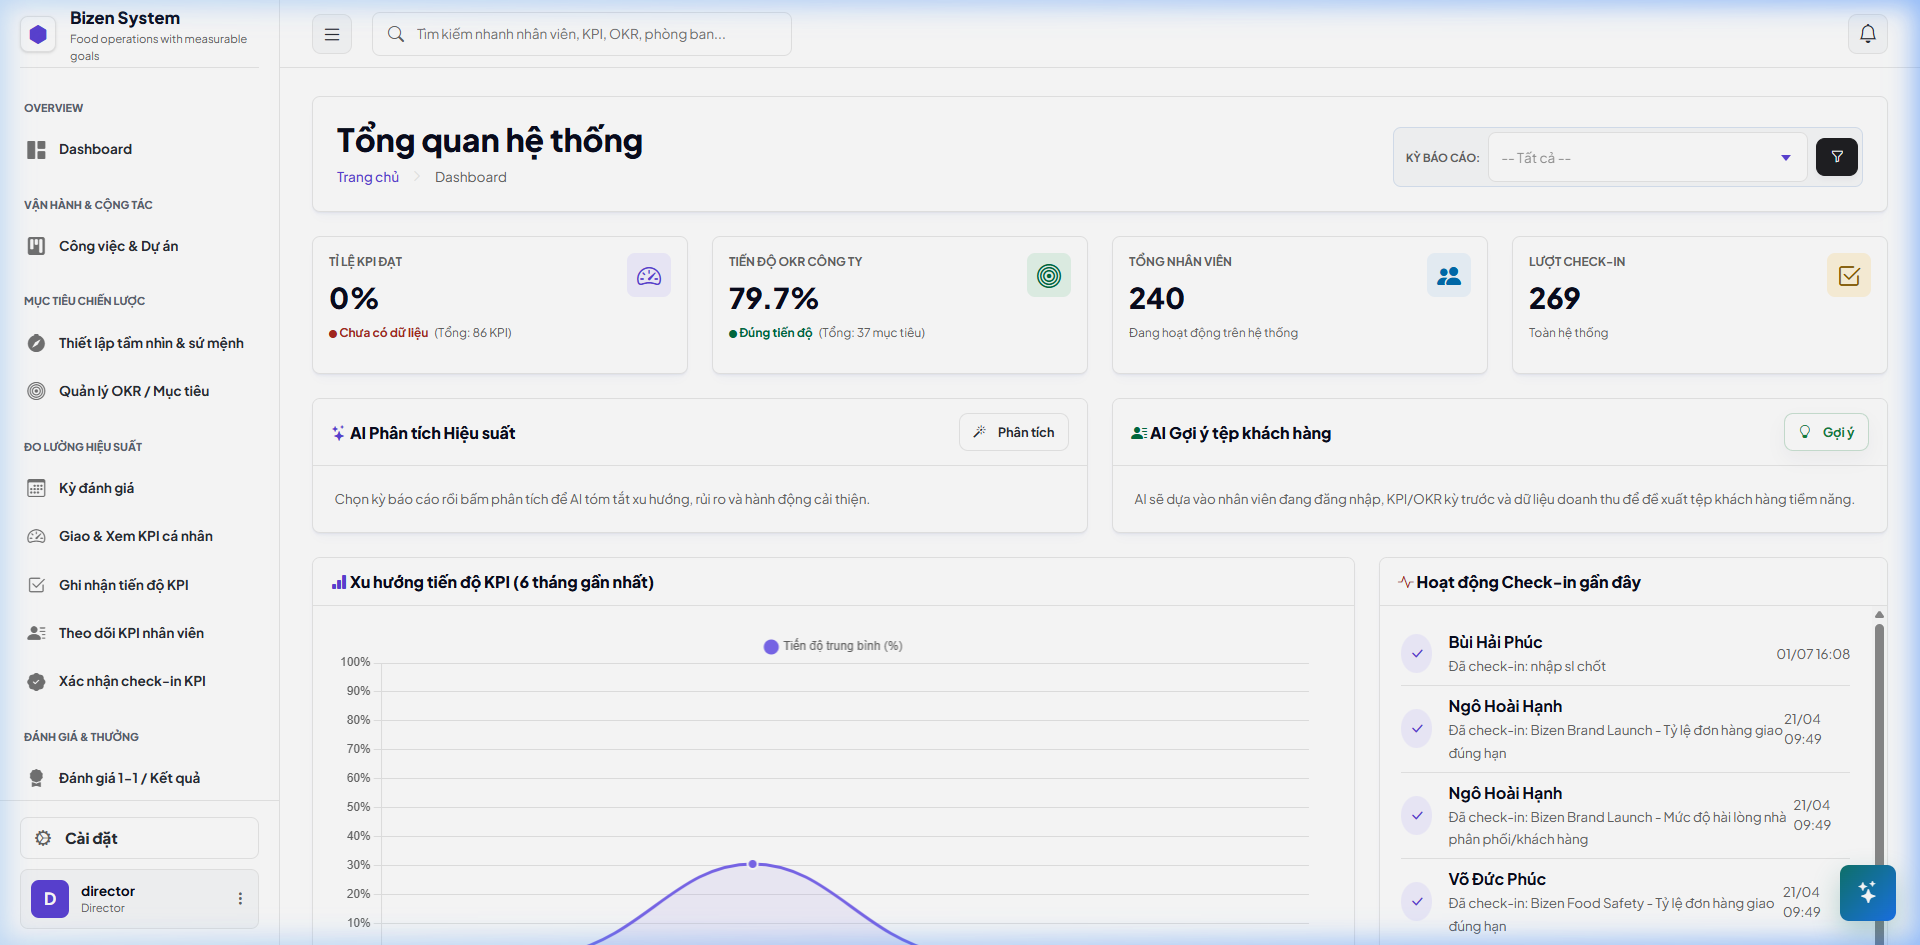This screenshot has width=1920, height=945.
Task: Click the 0% KPI achievement value
Action: (354, 298)
